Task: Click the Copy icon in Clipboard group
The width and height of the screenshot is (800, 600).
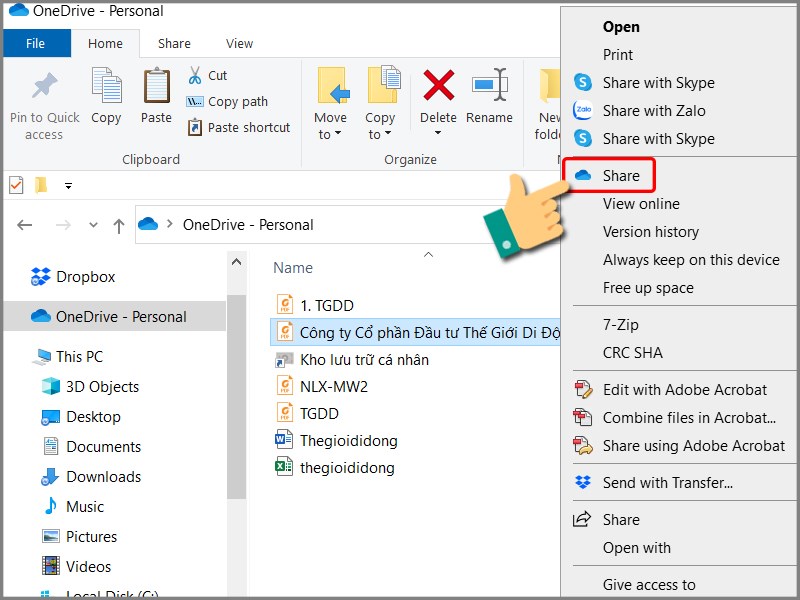Action: pos(106,85)
